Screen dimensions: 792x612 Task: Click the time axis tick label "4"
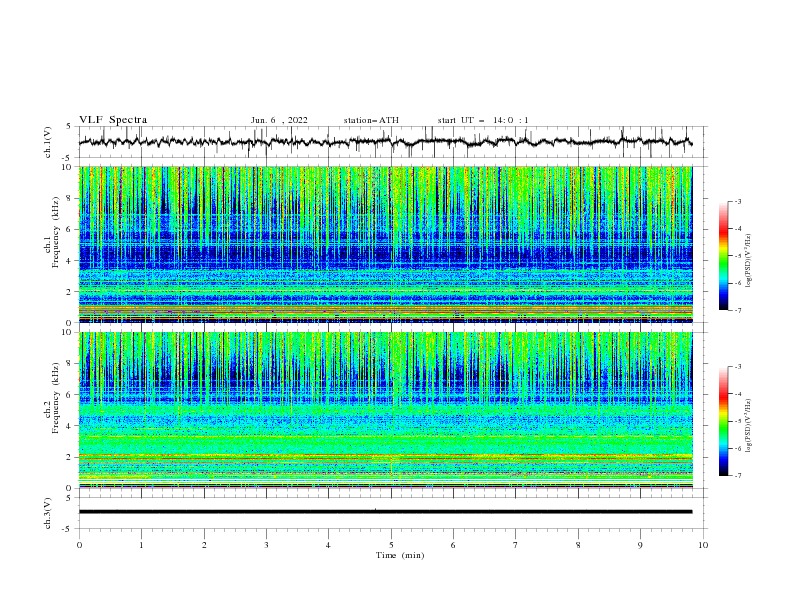click(328, 545)
